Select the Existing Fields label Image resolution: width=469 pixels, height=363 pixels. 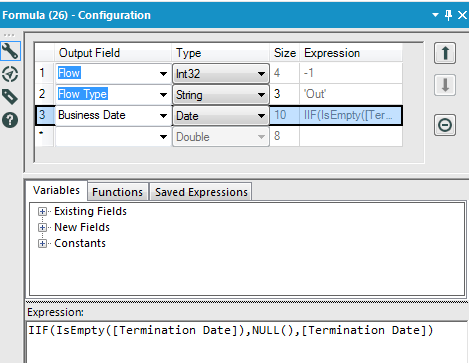coord(90,211)
